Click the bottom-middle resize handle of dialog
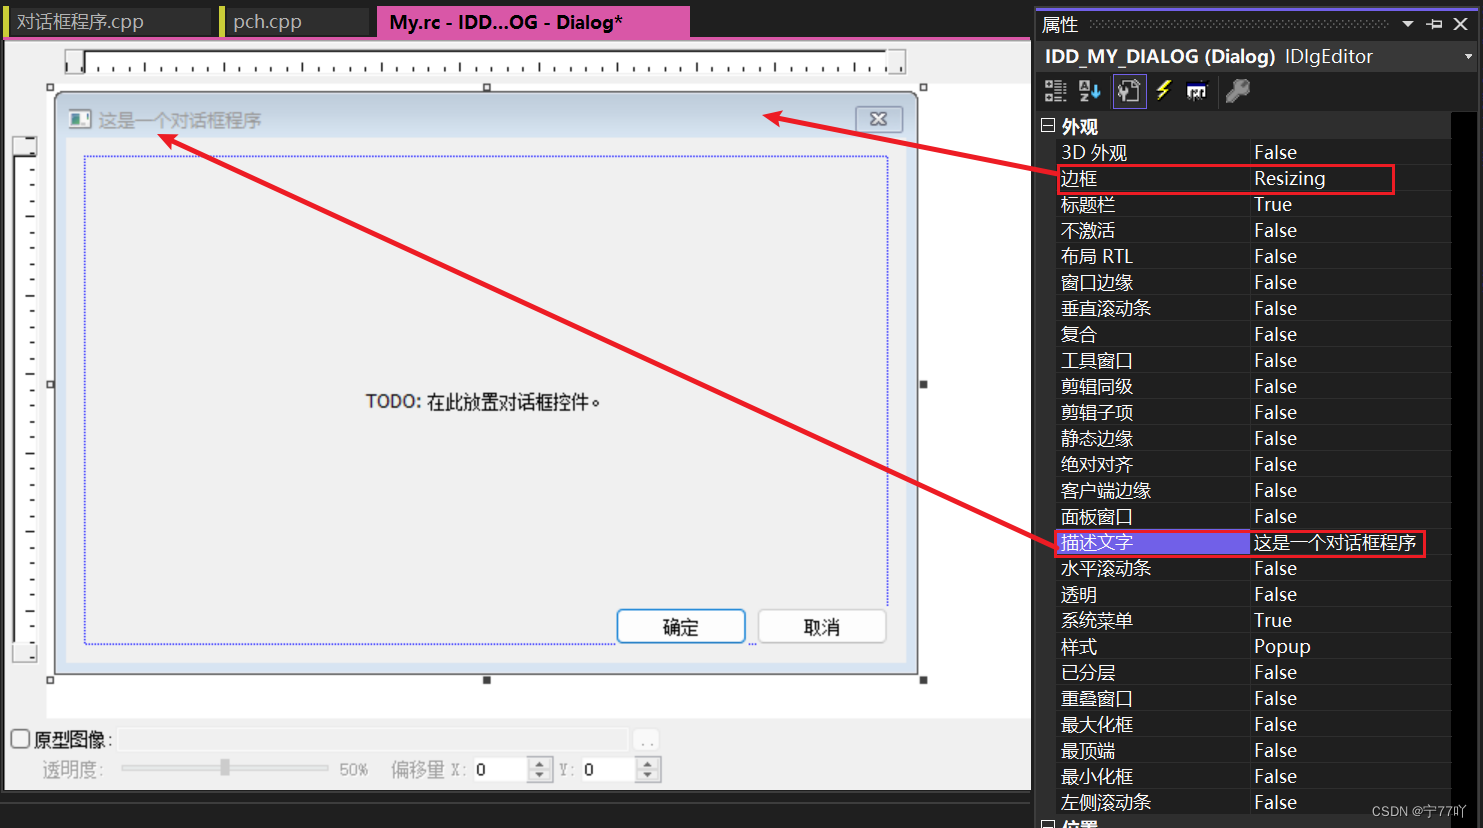 pos(487,680)
